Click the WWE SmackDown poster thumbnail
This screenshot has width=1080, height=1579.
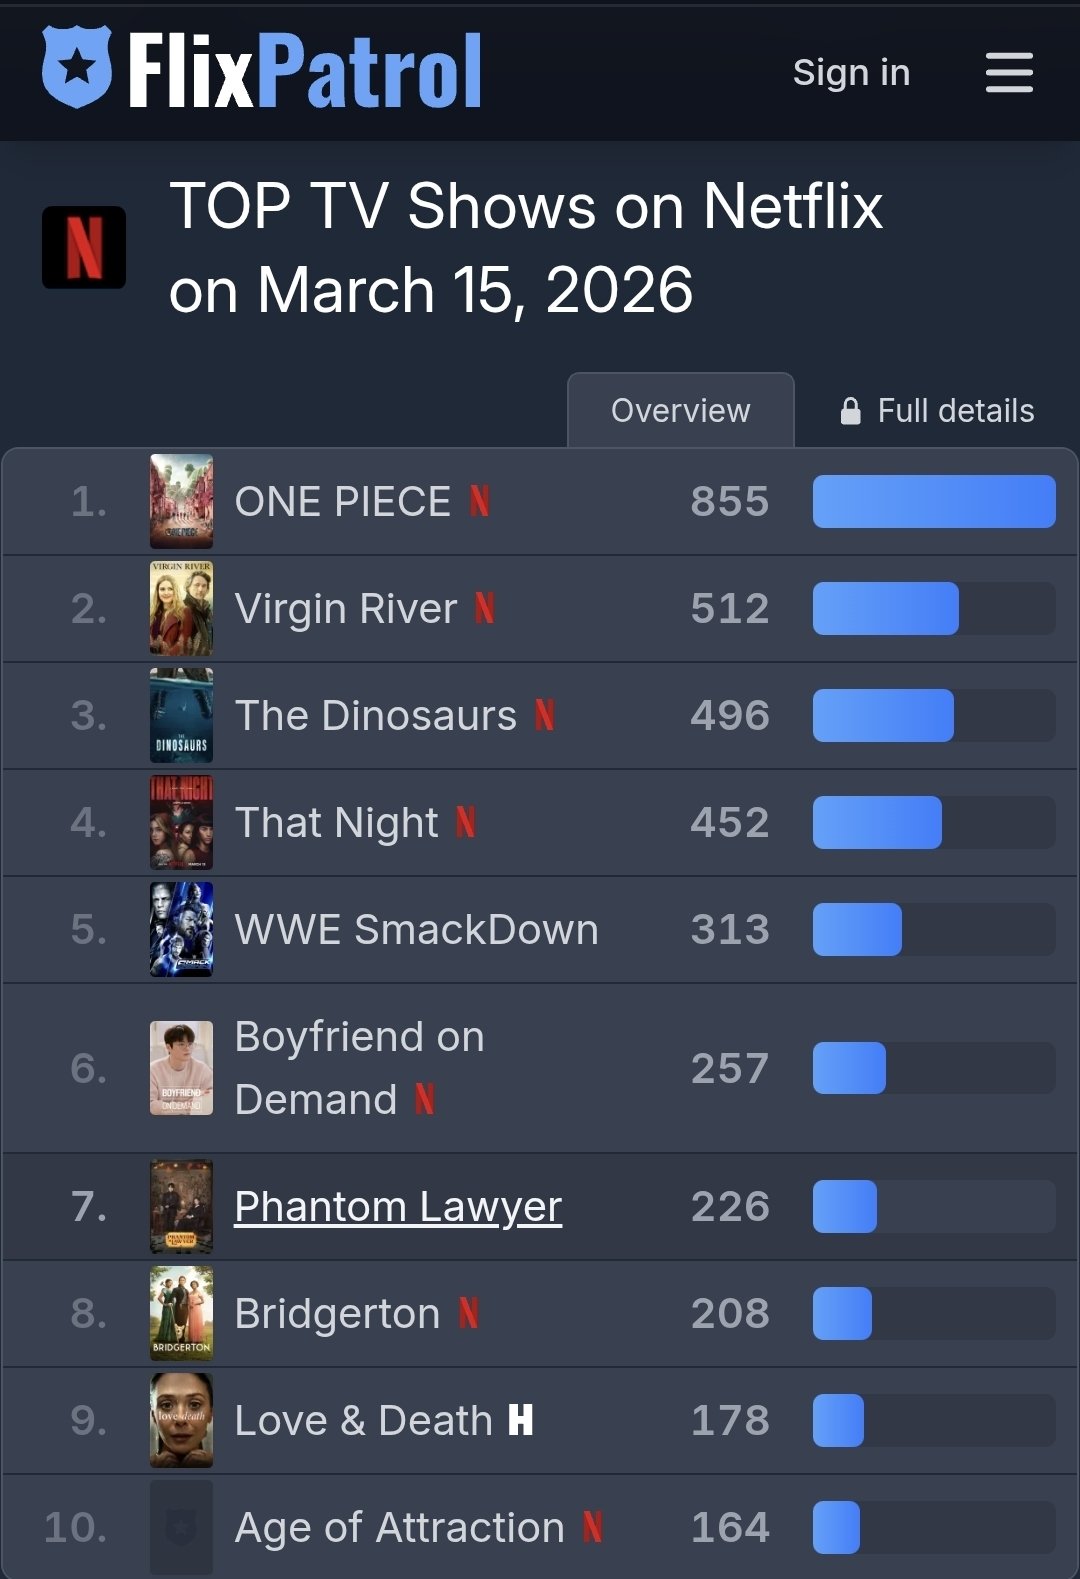pyautogui.click(x=181, y=929)
